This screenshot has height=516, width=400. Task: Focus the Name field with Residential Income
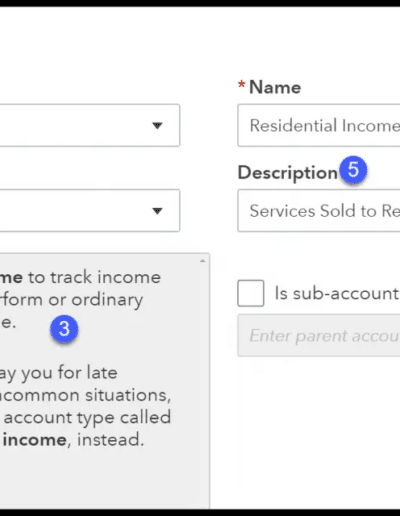[319, 125]
